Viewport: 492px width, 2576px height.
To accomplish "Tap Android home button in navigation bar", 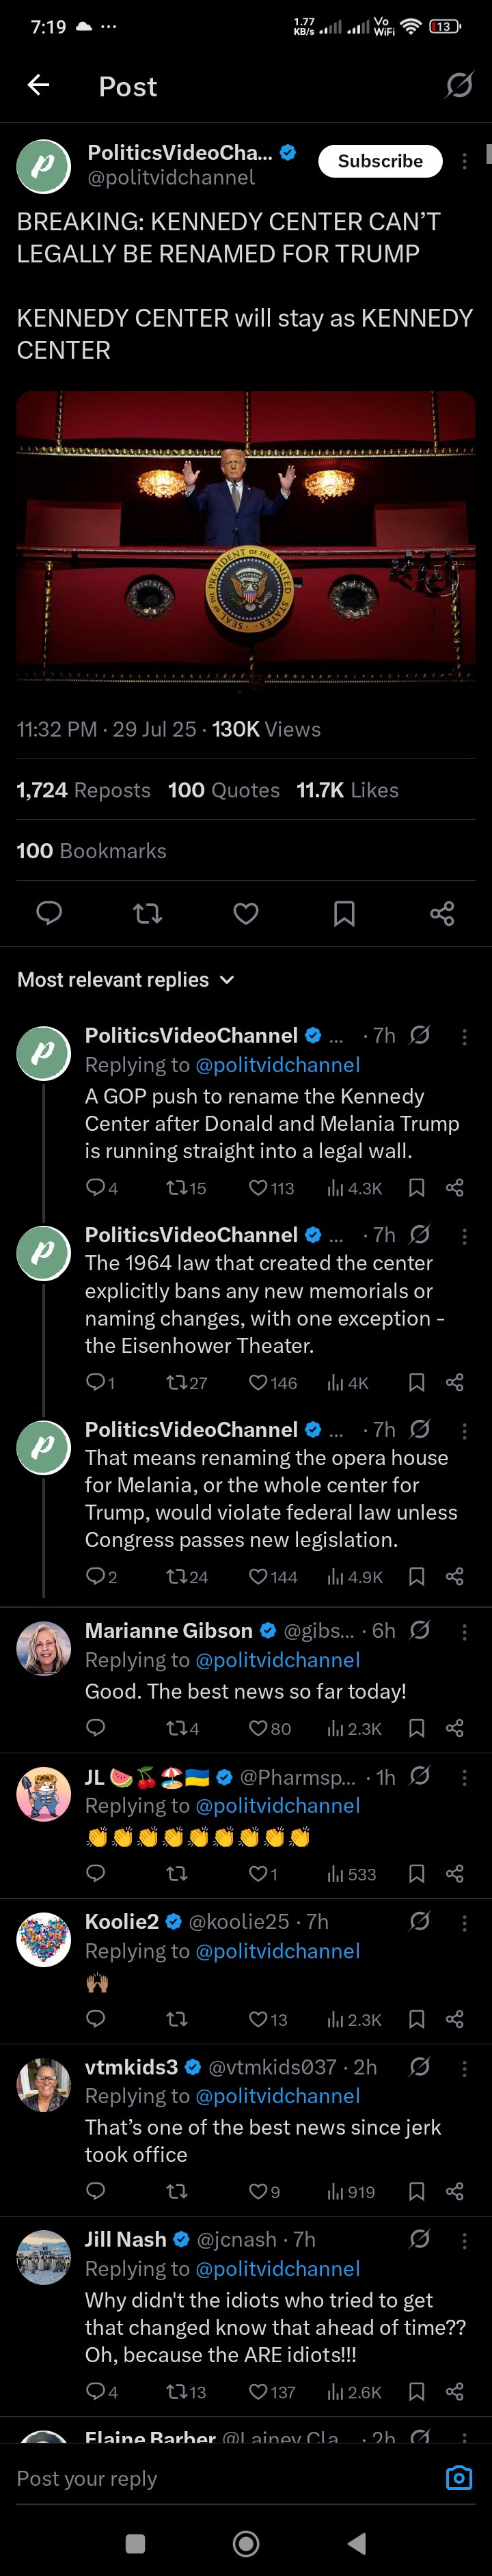I will coord(246,2543).
